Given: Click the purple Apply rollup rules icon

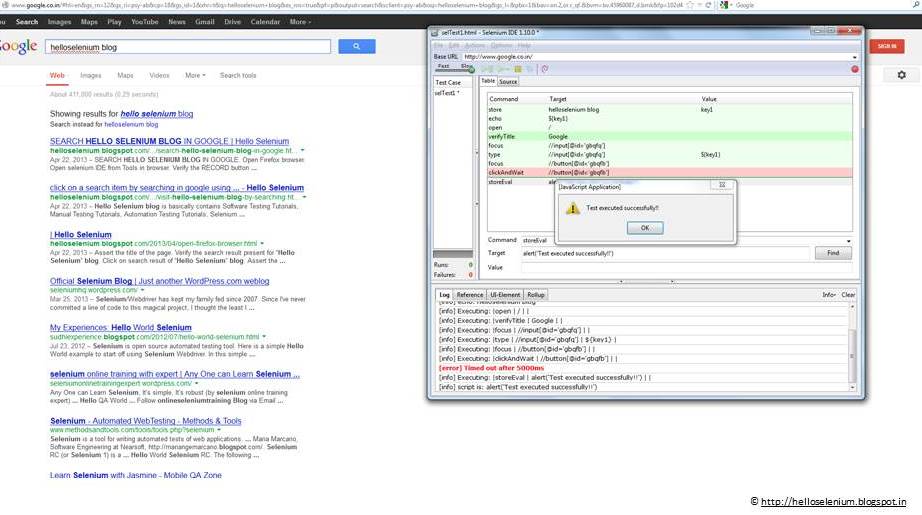Looking at the screenshot, I should (545, 69).
